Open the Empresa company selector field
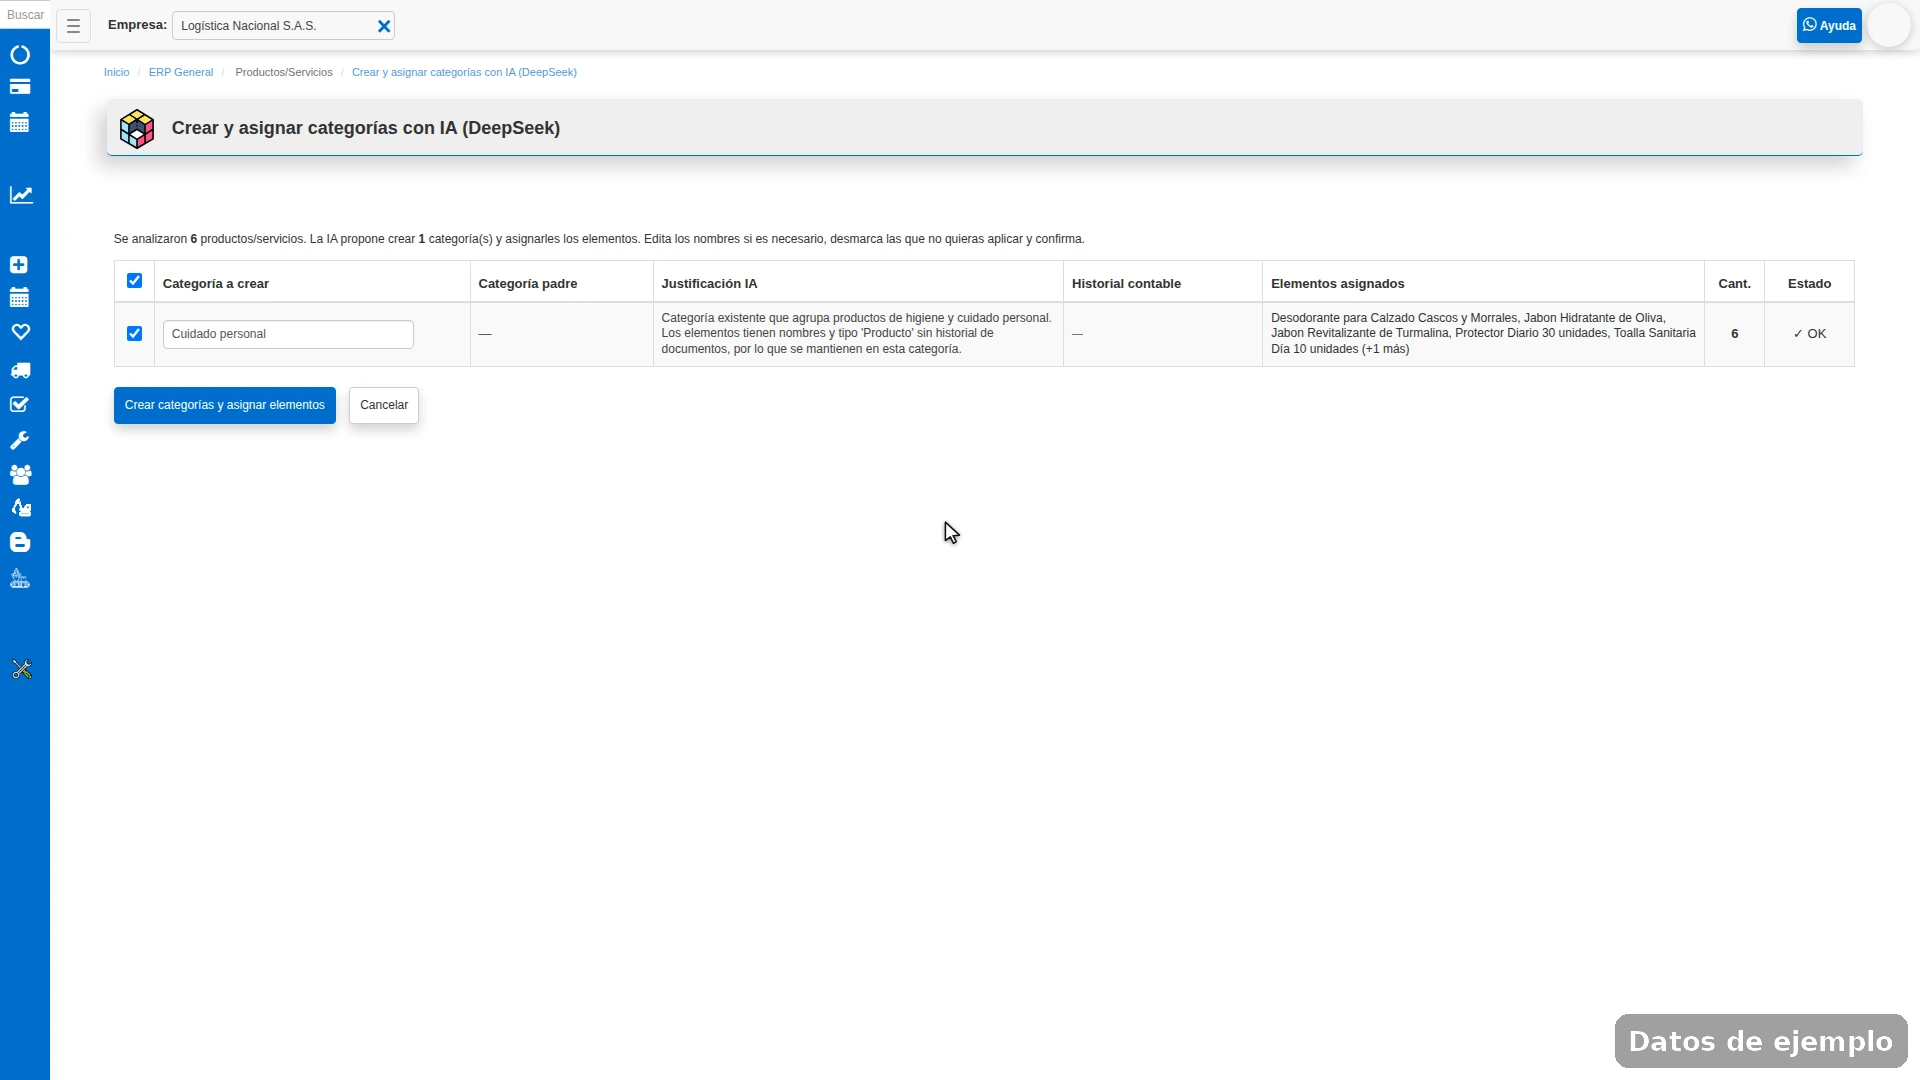The image size is (1920, 1080). click(x=274, y=26)
